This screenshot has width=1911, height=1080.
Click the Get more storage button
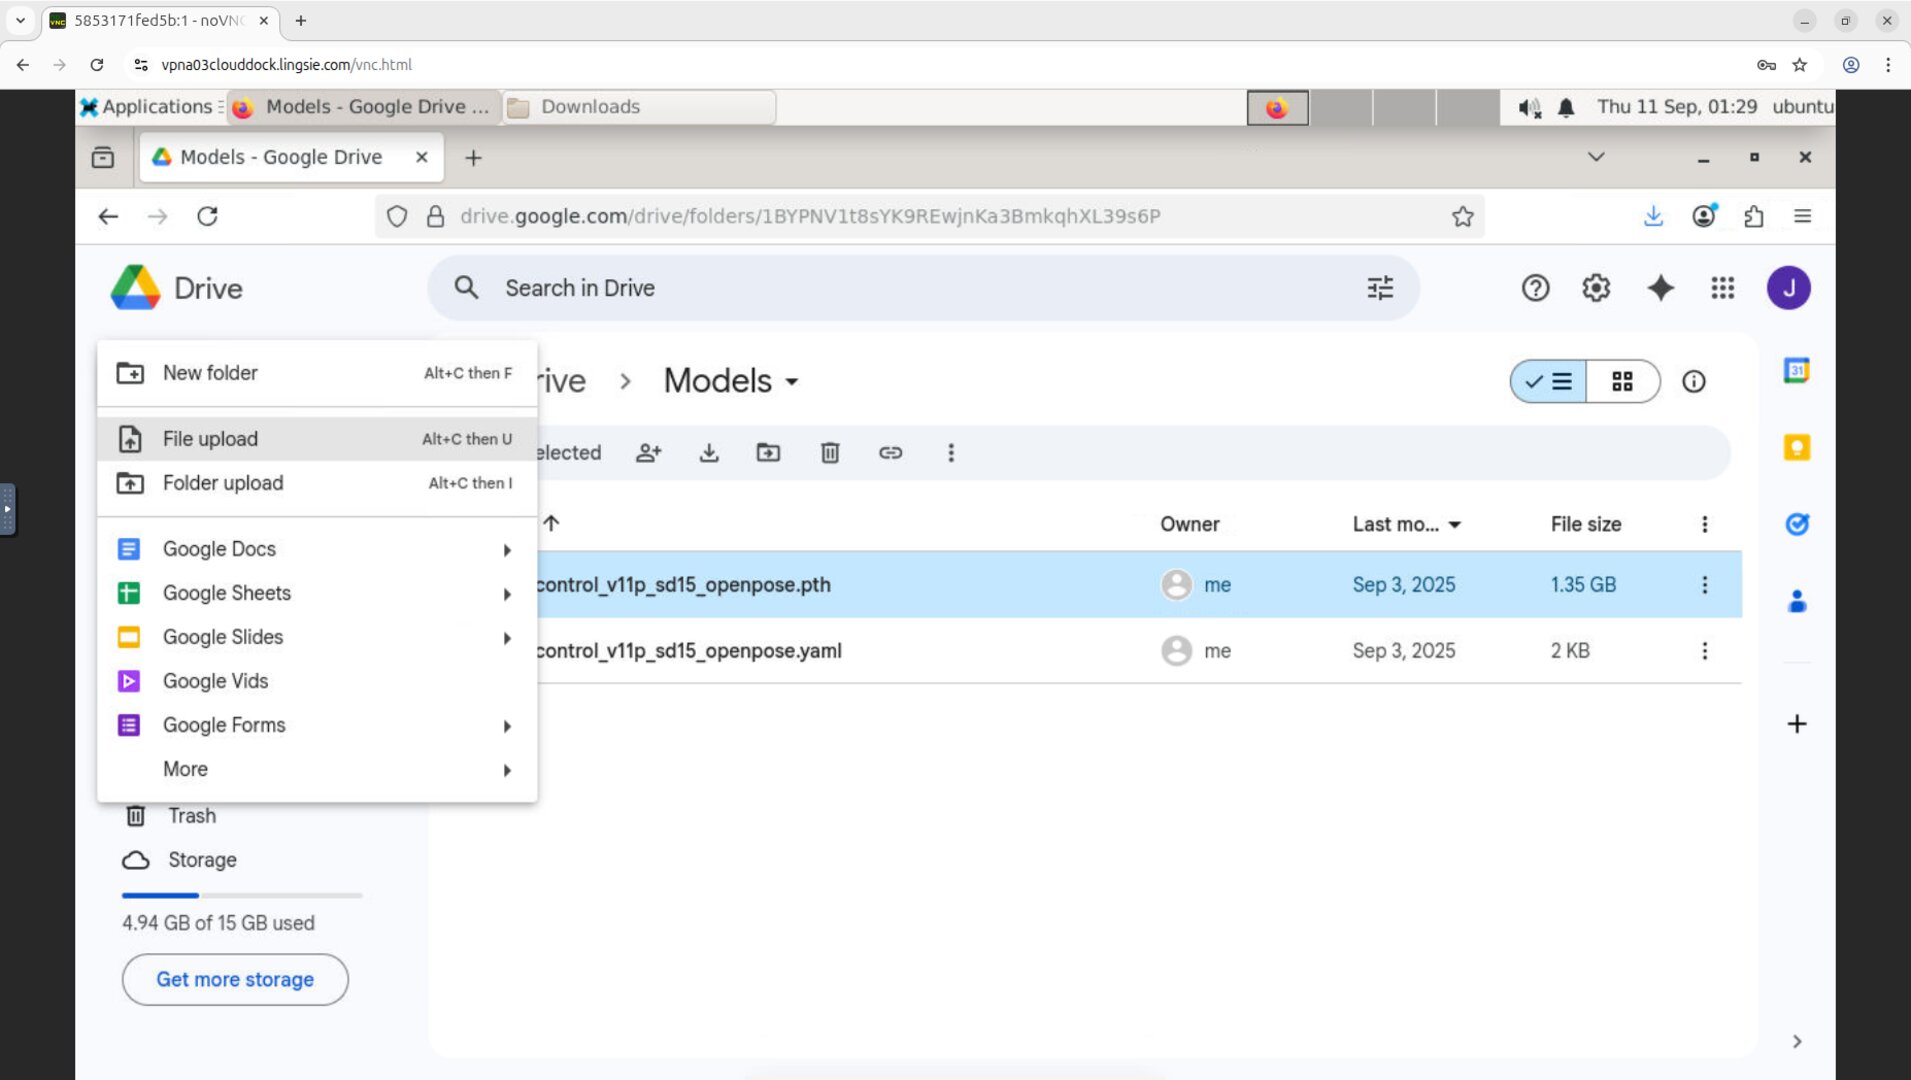tap(234, 979)
